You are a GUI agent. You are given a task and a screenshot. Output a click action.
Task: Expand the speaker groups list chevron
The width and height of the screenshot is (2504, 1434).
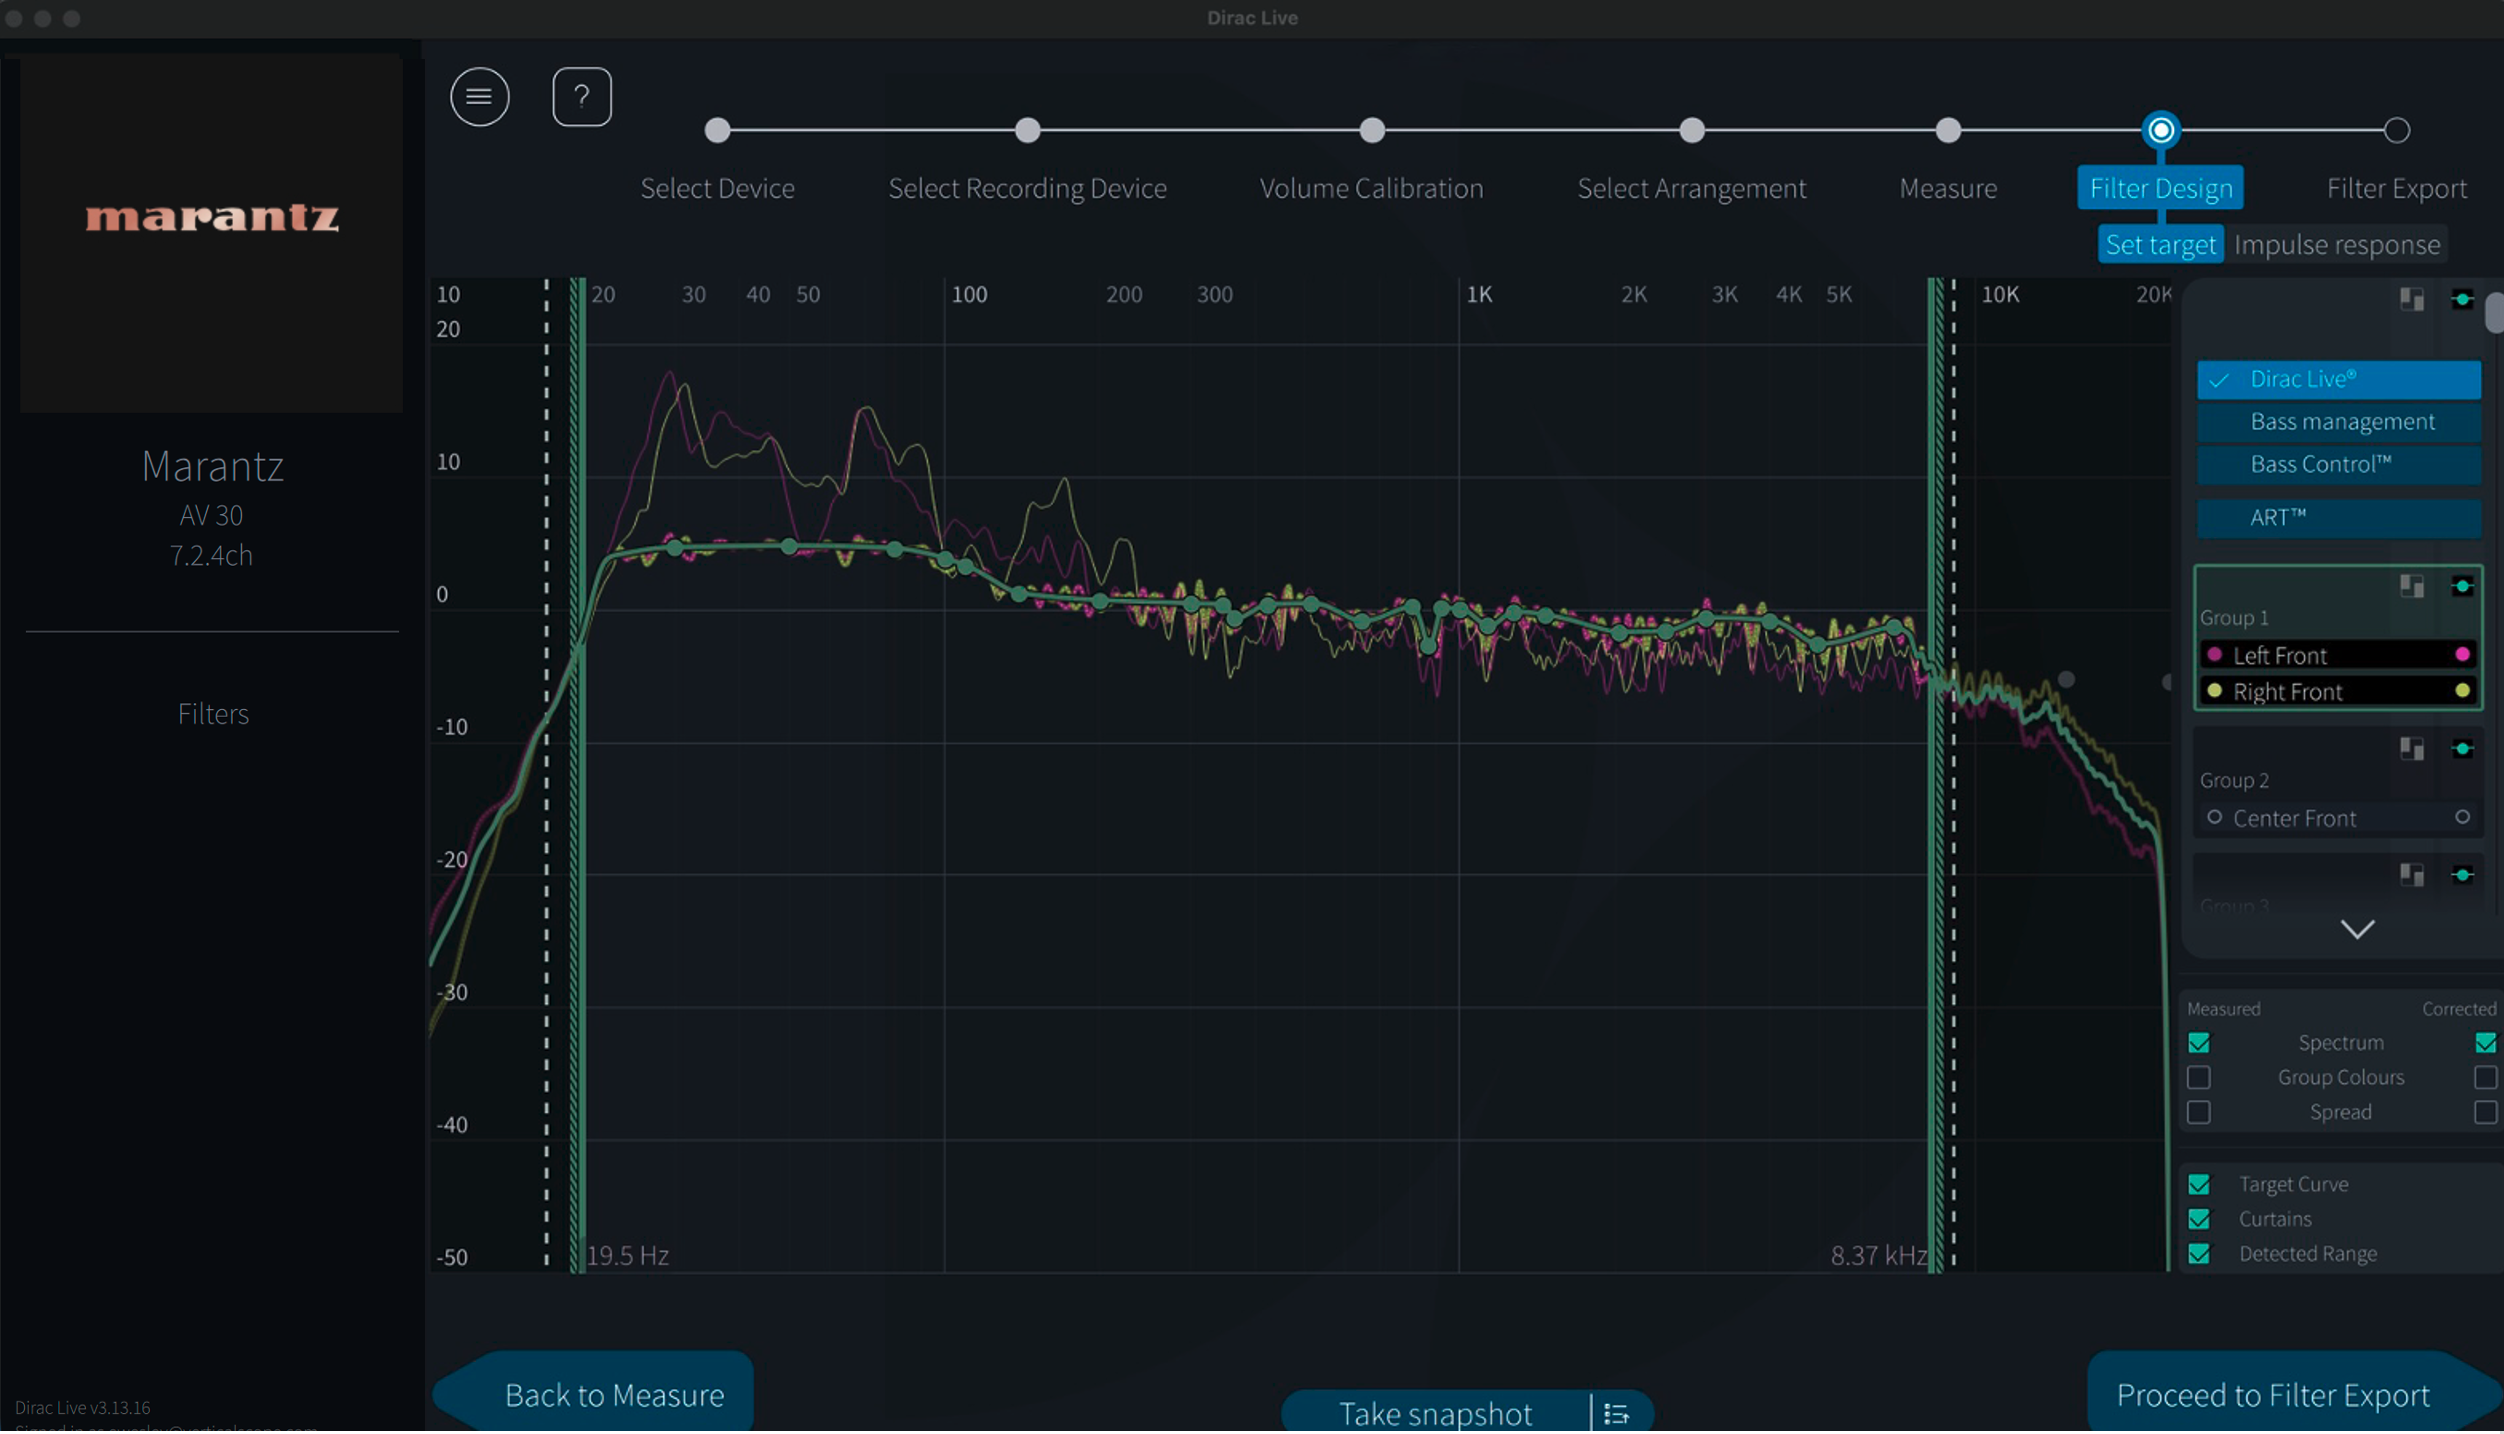(2357, 931)
